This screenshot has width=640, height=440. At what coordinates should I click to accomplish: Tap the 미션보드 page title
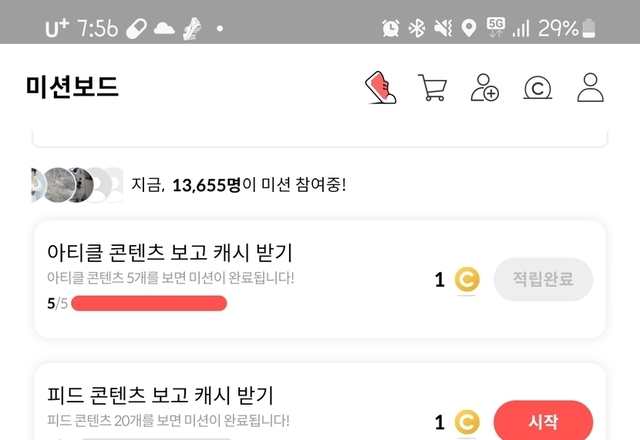tap(72, 87)
